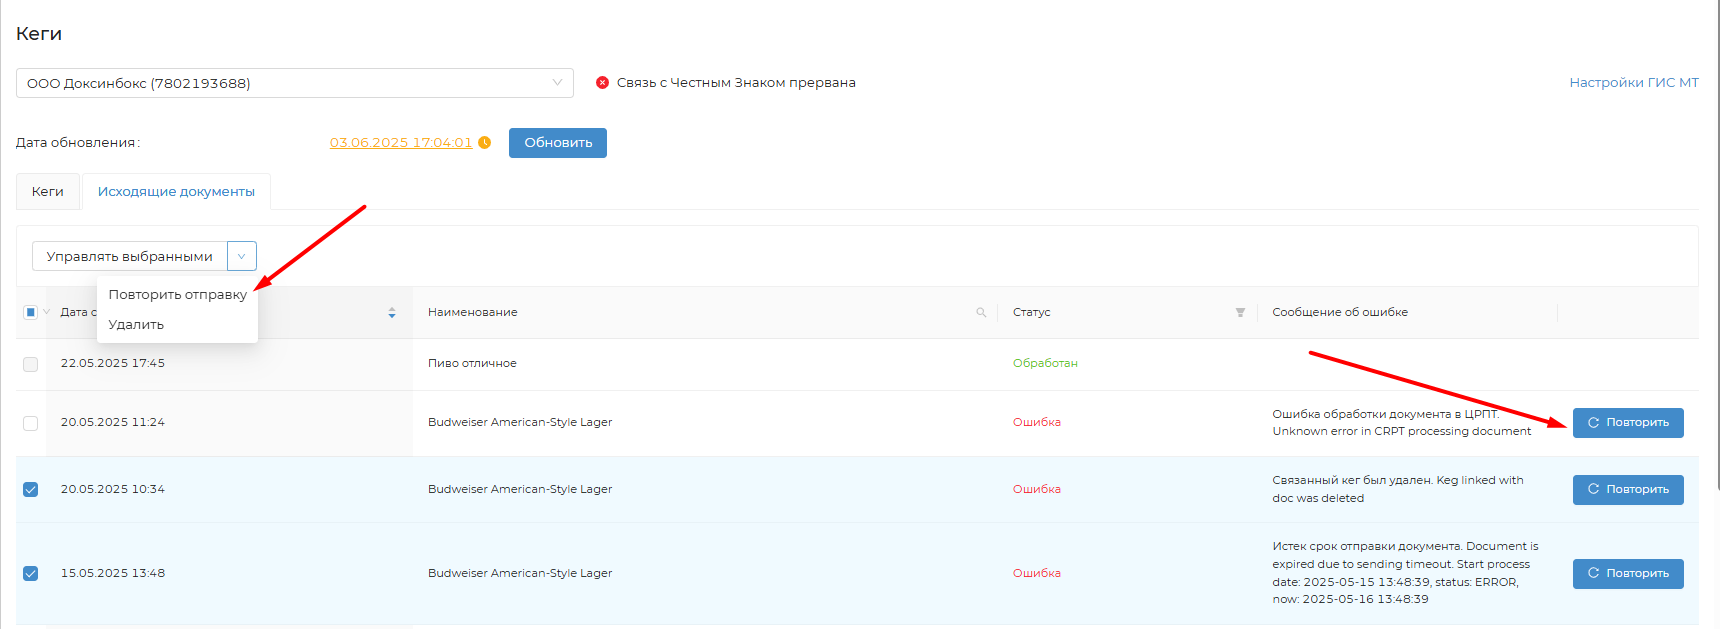Open the Настройки ГИС МТ link
Screen dimensions: 1720x629
pyautogui.click(x=1633, y=83)
